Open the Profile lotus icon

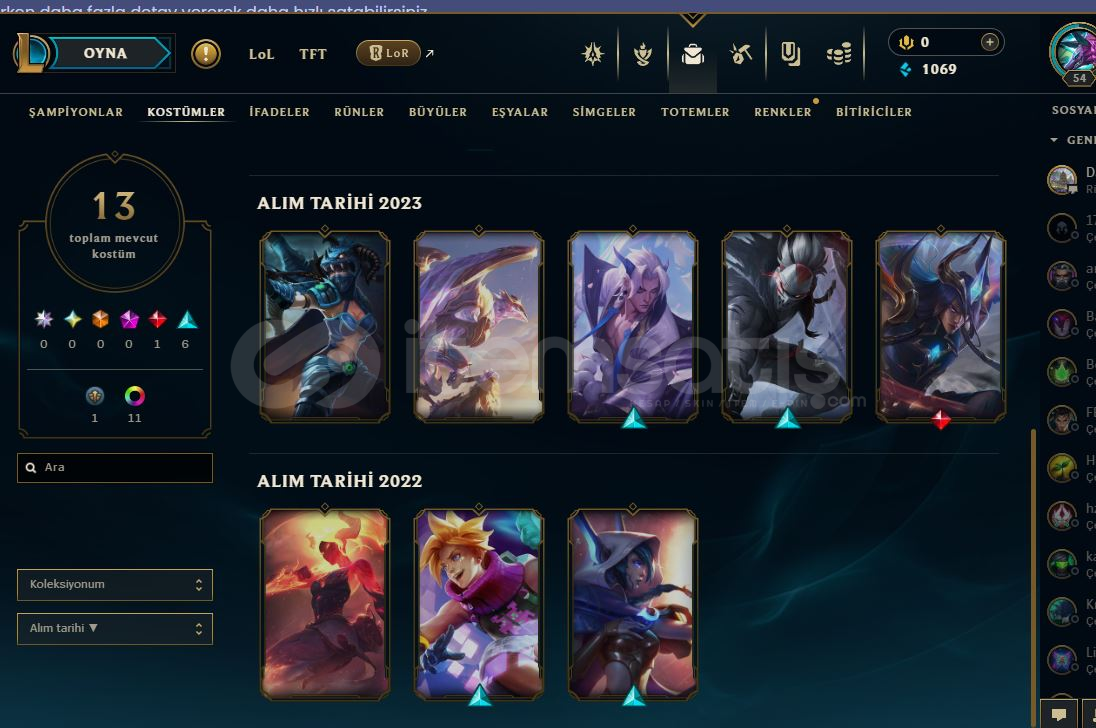[x=642, y=54]
